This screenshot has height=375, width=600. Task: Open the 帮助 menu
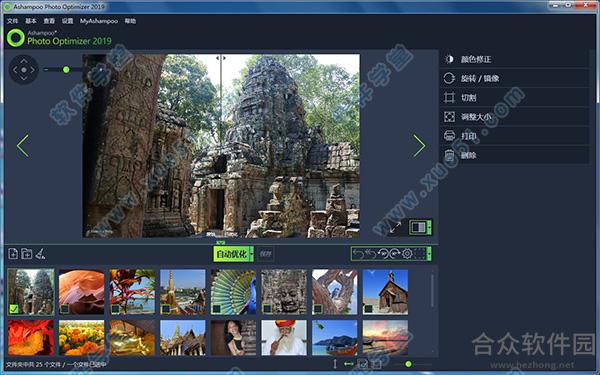130,21
